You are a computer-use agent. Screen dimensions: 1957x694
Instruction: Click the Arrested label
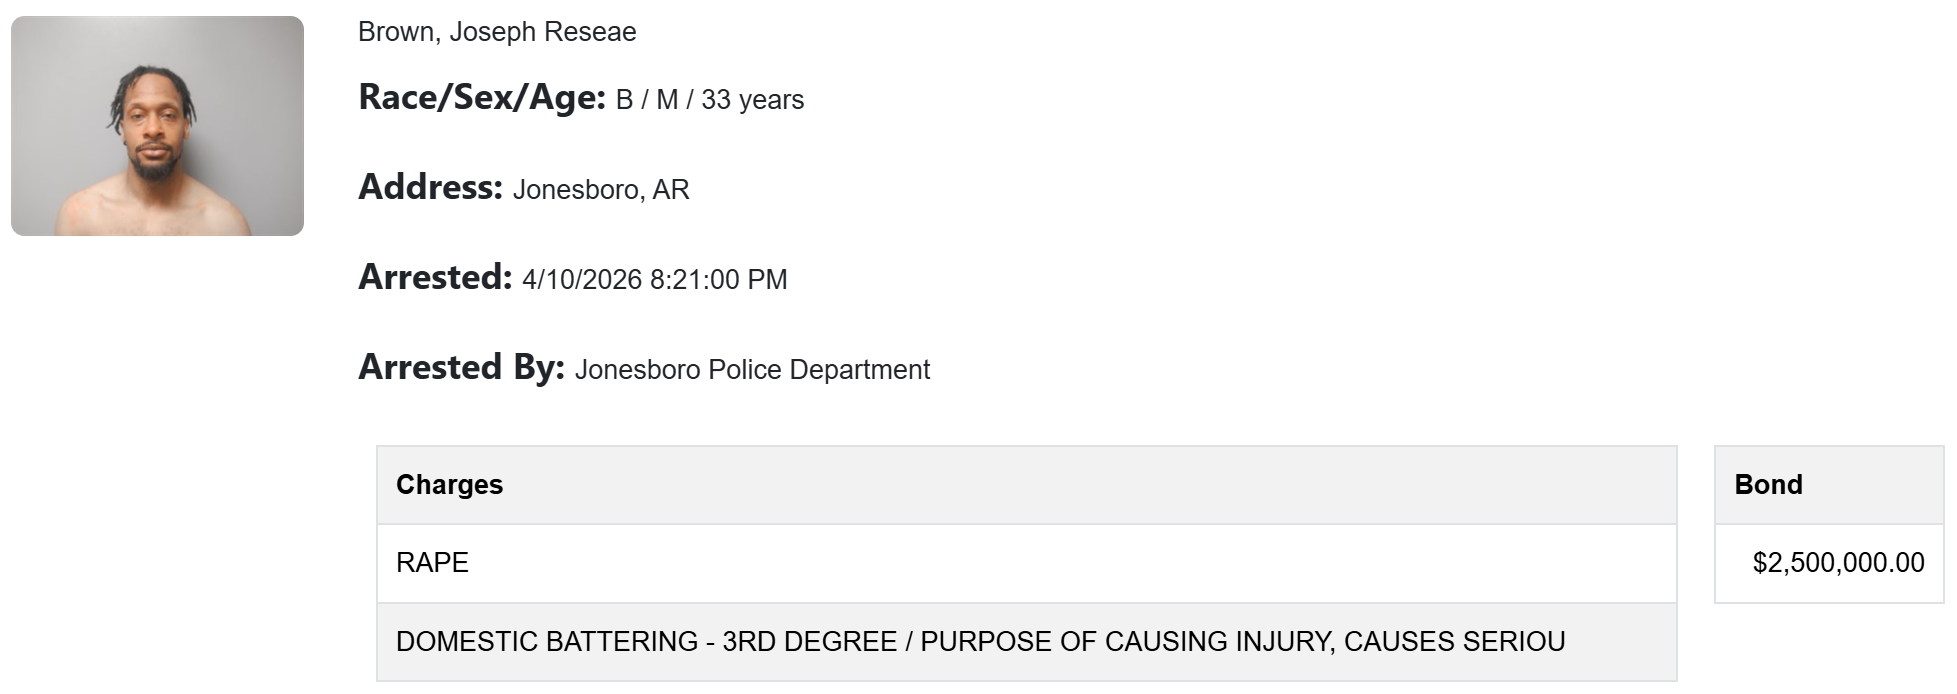435,278
